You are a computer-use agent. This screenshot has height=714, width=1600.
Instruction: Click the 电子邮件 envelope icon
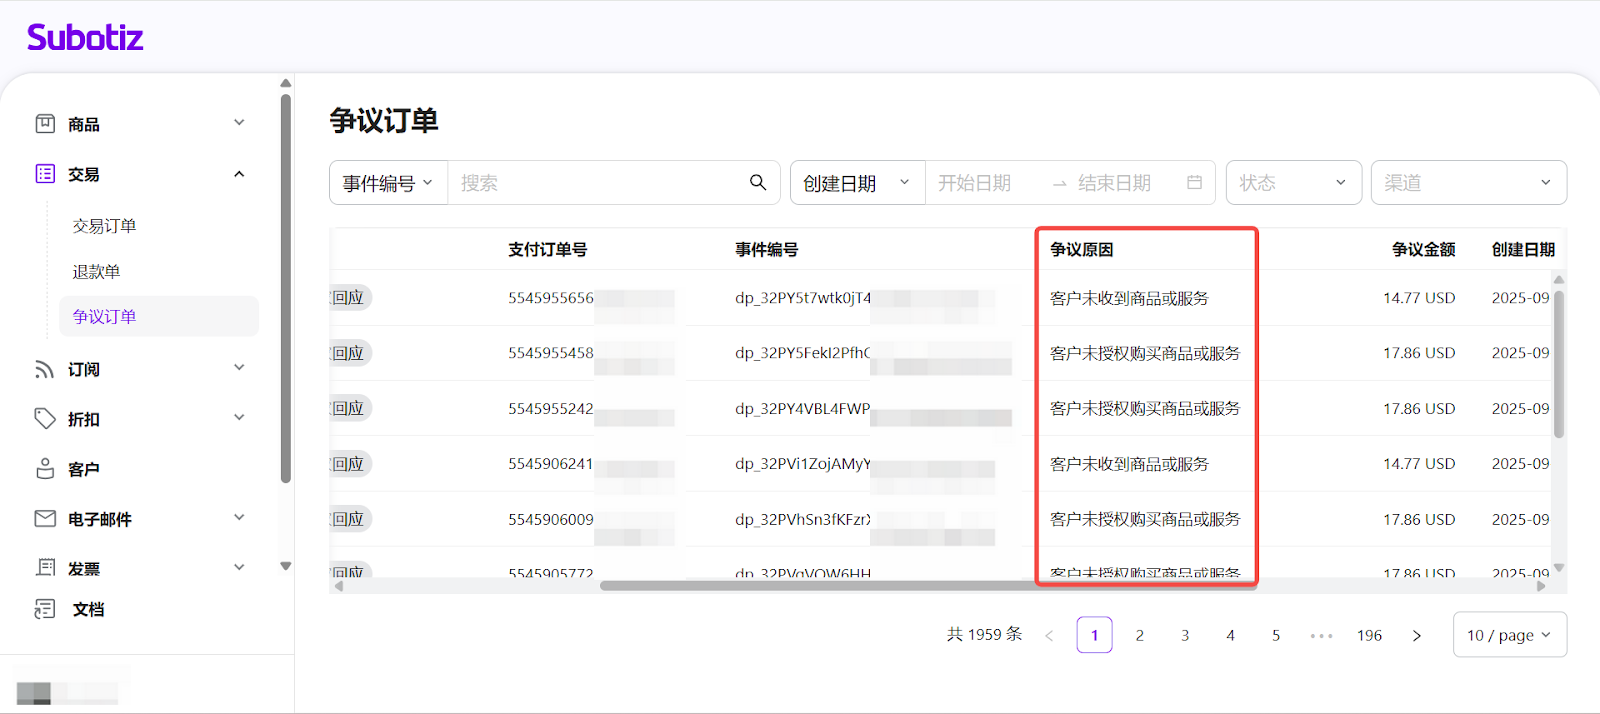pyautogui.click(x=45, y=519)
